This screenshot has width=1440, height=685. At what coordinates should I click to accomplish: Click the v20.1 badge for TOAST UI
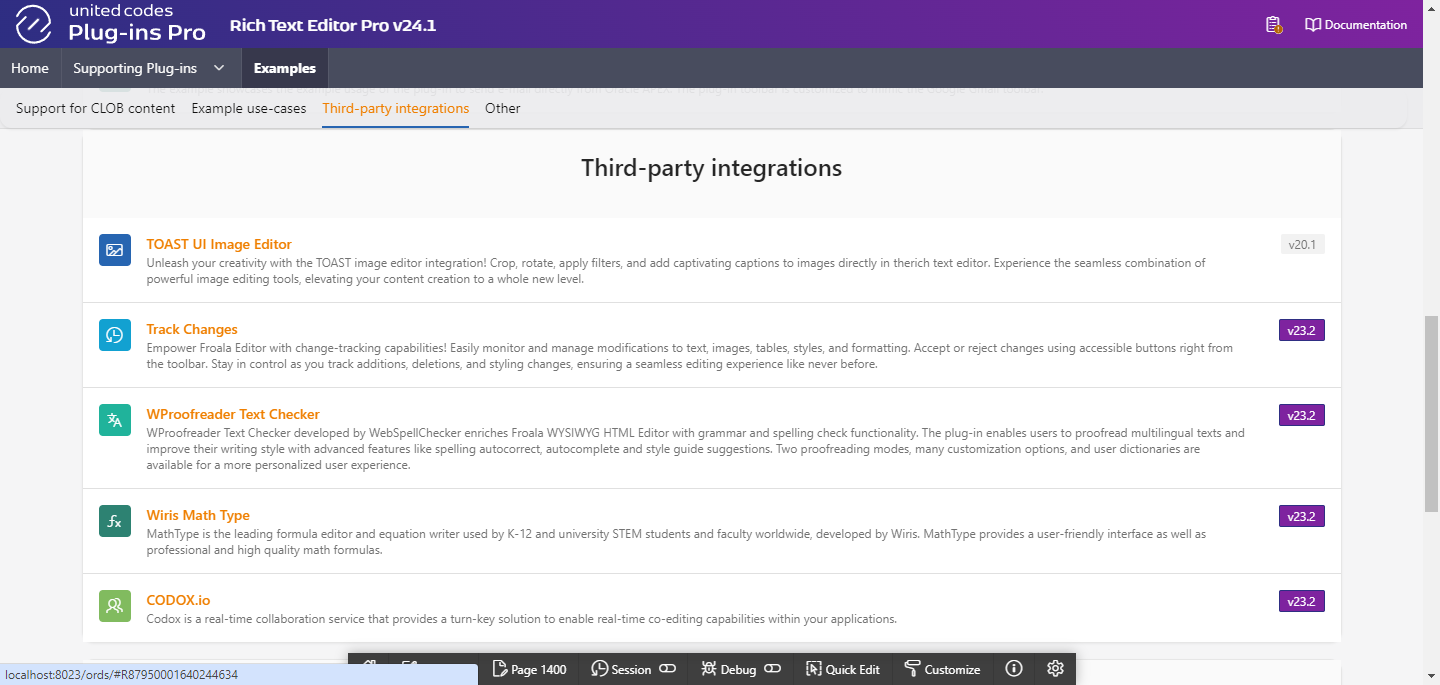(x=1302, y=244)
